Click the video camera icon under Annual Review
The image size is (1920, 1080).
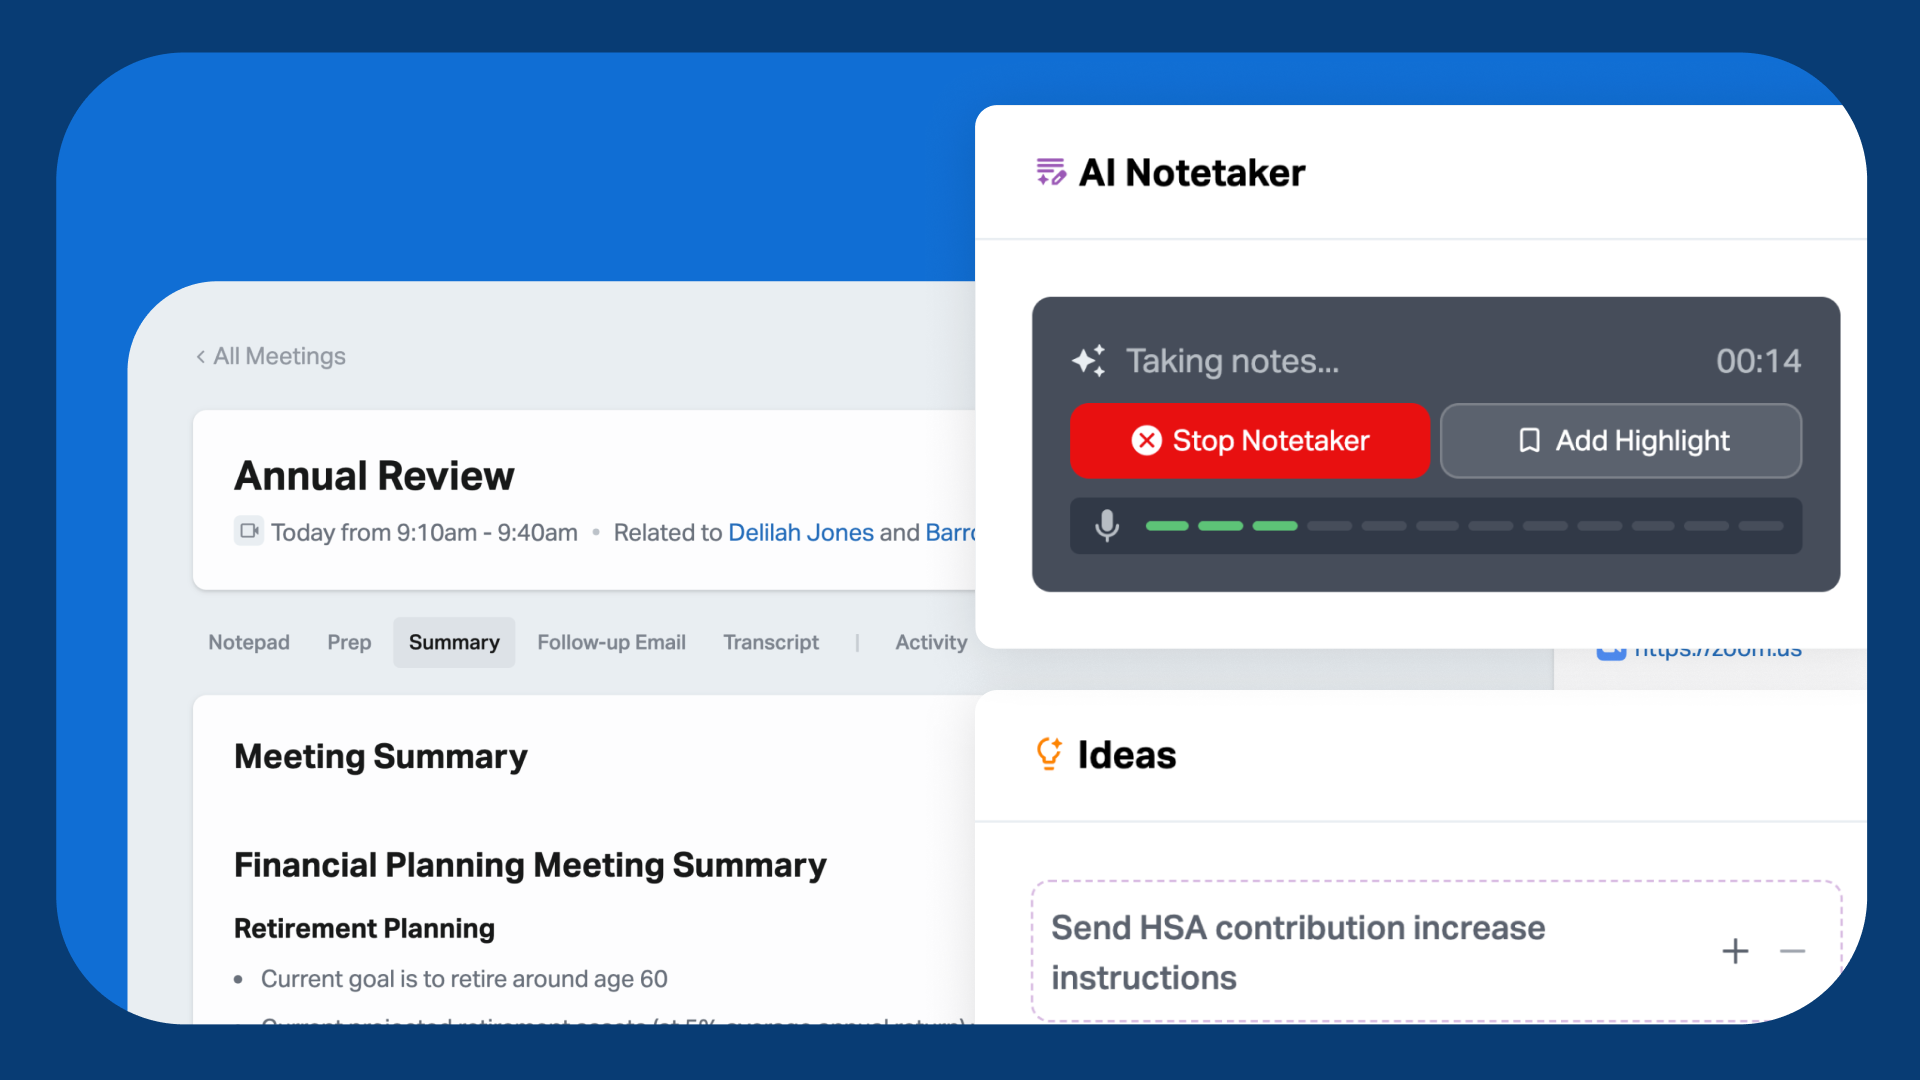(x=249, y=531)
